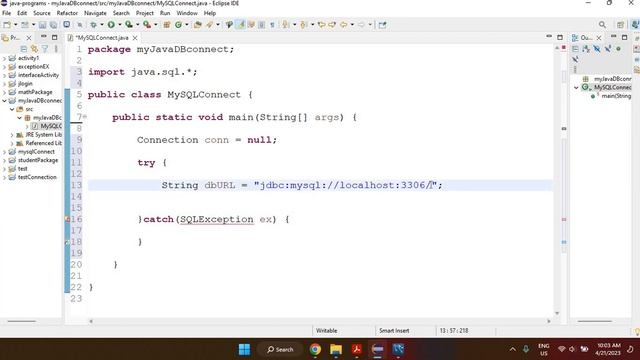Click the Debug bug icon
Image resolution: width=640 pixels, height=360 pixels.
pos(93,25)
